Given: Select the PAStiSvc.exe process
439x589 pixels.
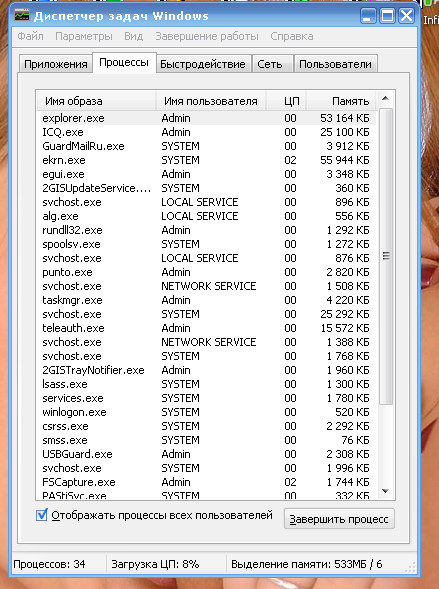Looking at the screenshot, I should click(x=206, y=495).
